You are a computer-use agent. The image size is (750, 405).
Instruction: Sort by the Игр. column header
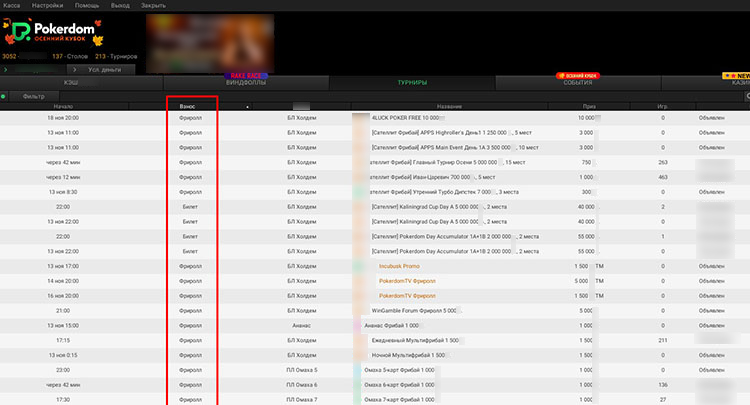pyautogui.click(x=663, y=106)
